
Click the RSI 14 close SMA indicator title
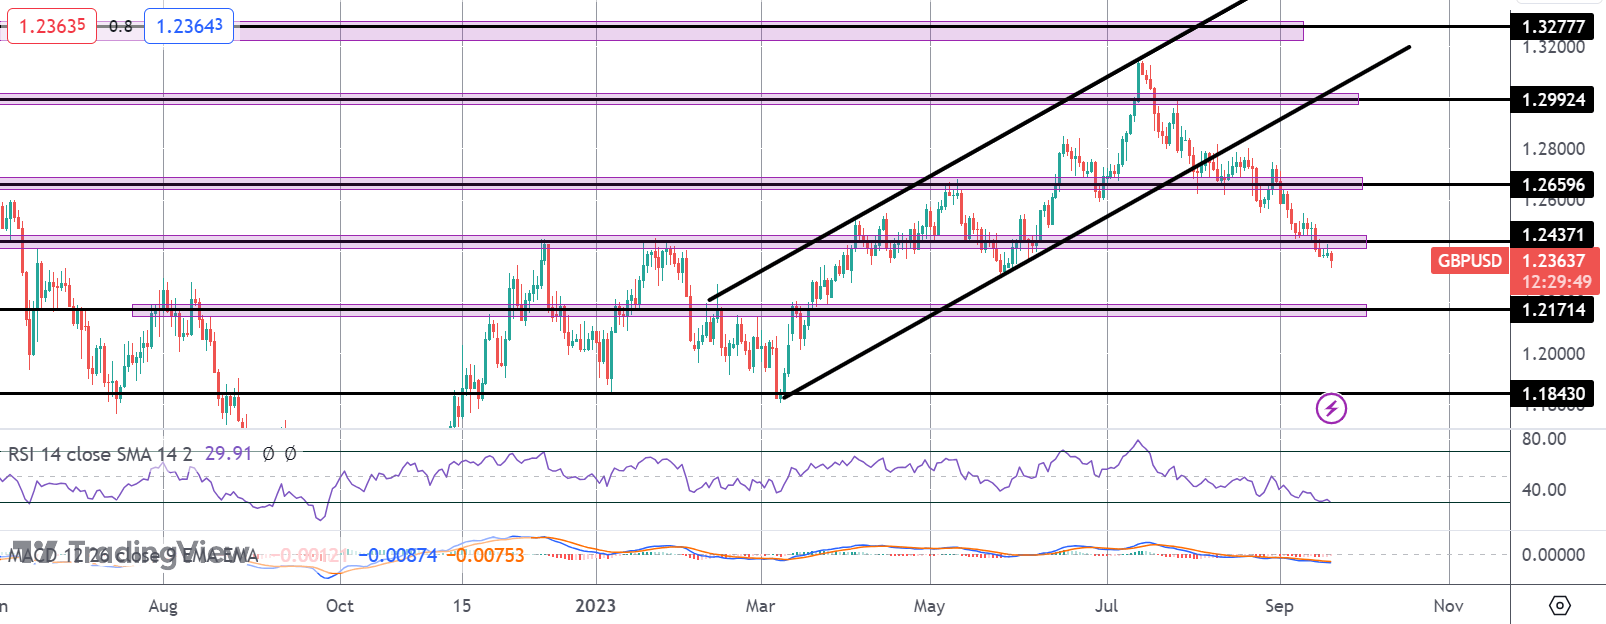point(100,454)
